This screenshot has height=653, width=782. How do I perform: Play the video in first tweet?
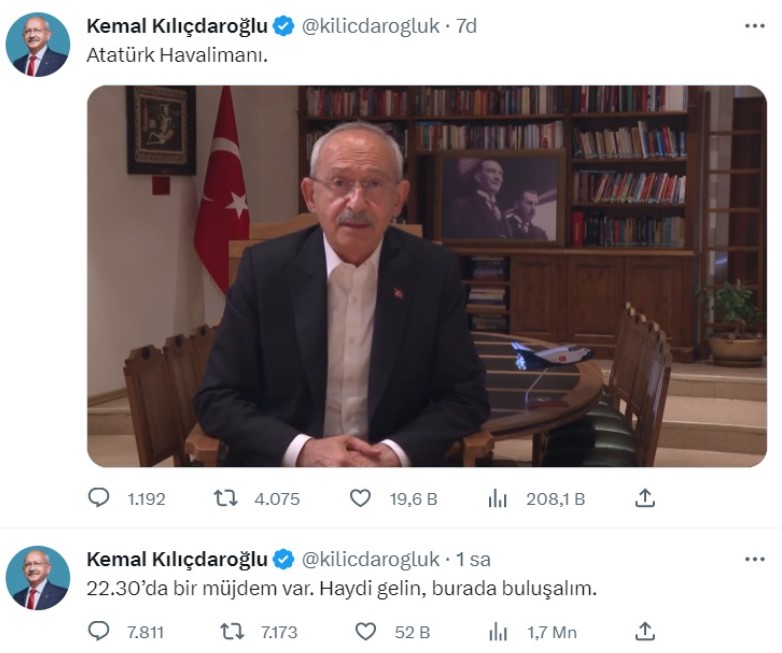pos(427,276)
